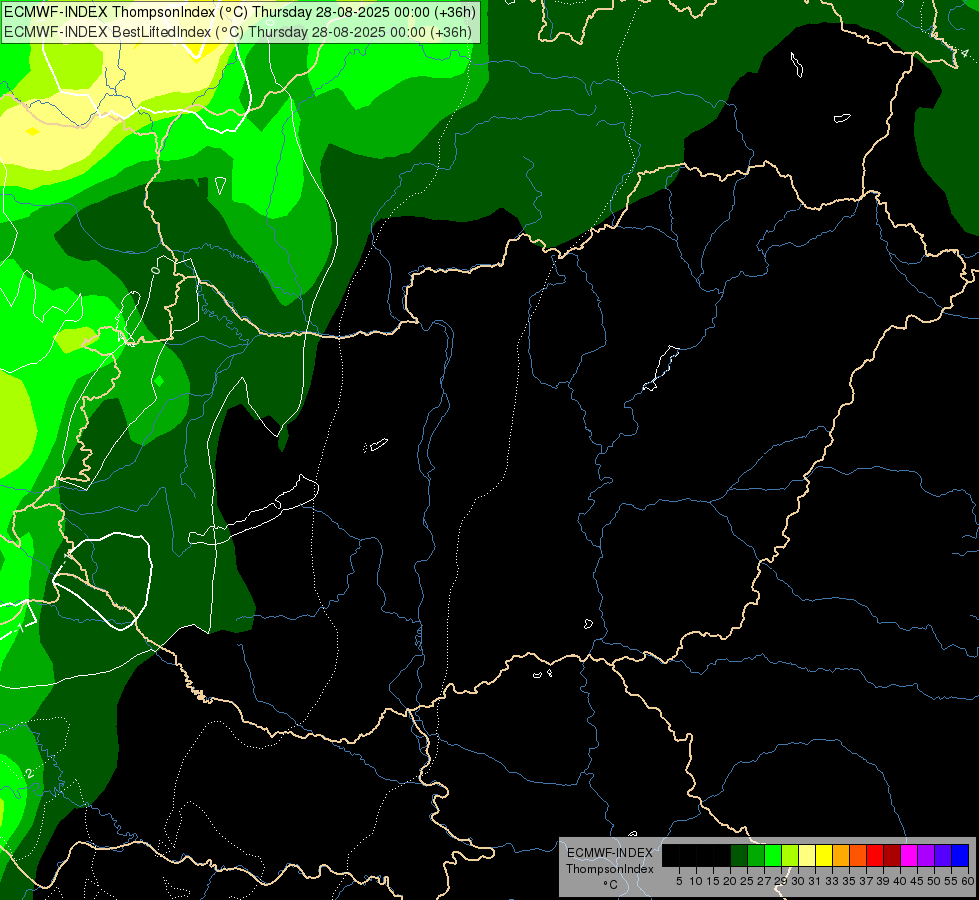Viewport: 979px width, 900px height.
Task: Click the legend value '37'
Action: click(x=867, y=881)
